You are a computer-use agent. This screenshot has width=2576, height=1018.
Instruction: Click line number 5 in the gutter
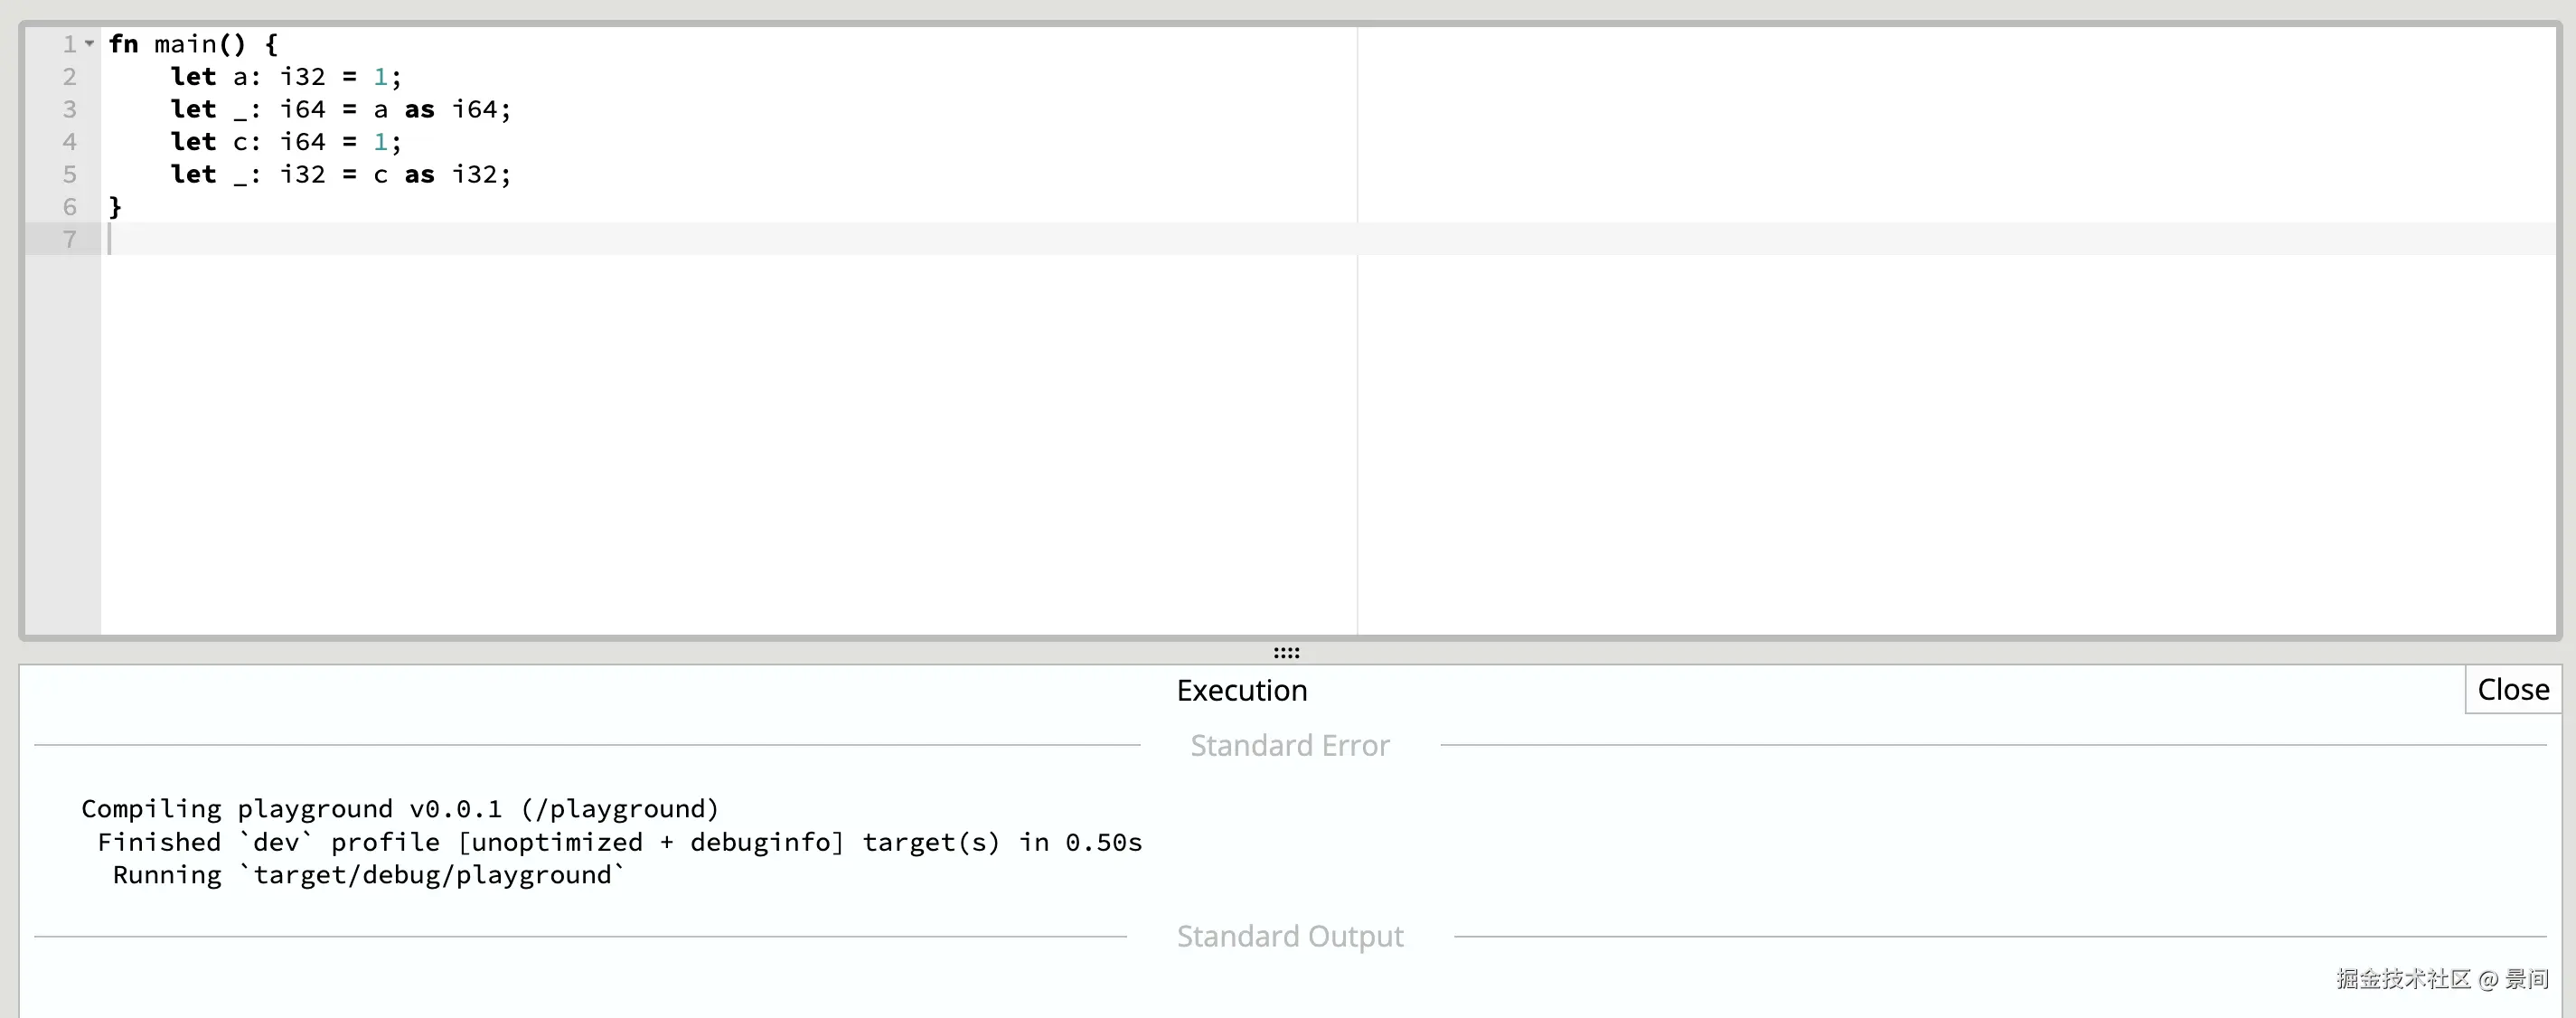[x=70, y=174]
